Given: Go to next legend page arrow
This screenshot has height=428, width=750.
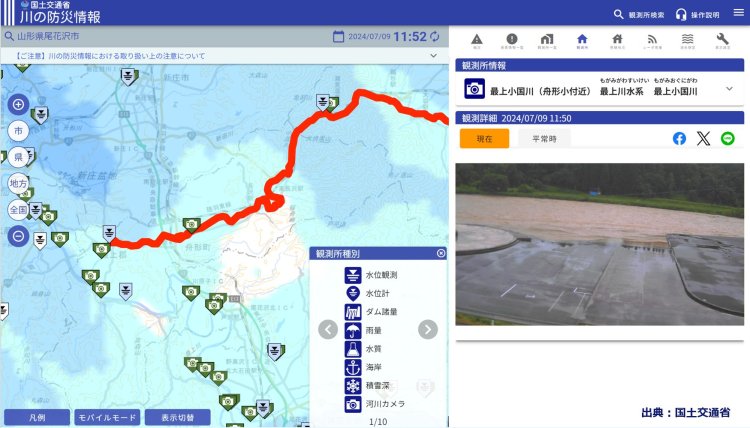Looking at the screenshot, I should click(x=428, y=329).
